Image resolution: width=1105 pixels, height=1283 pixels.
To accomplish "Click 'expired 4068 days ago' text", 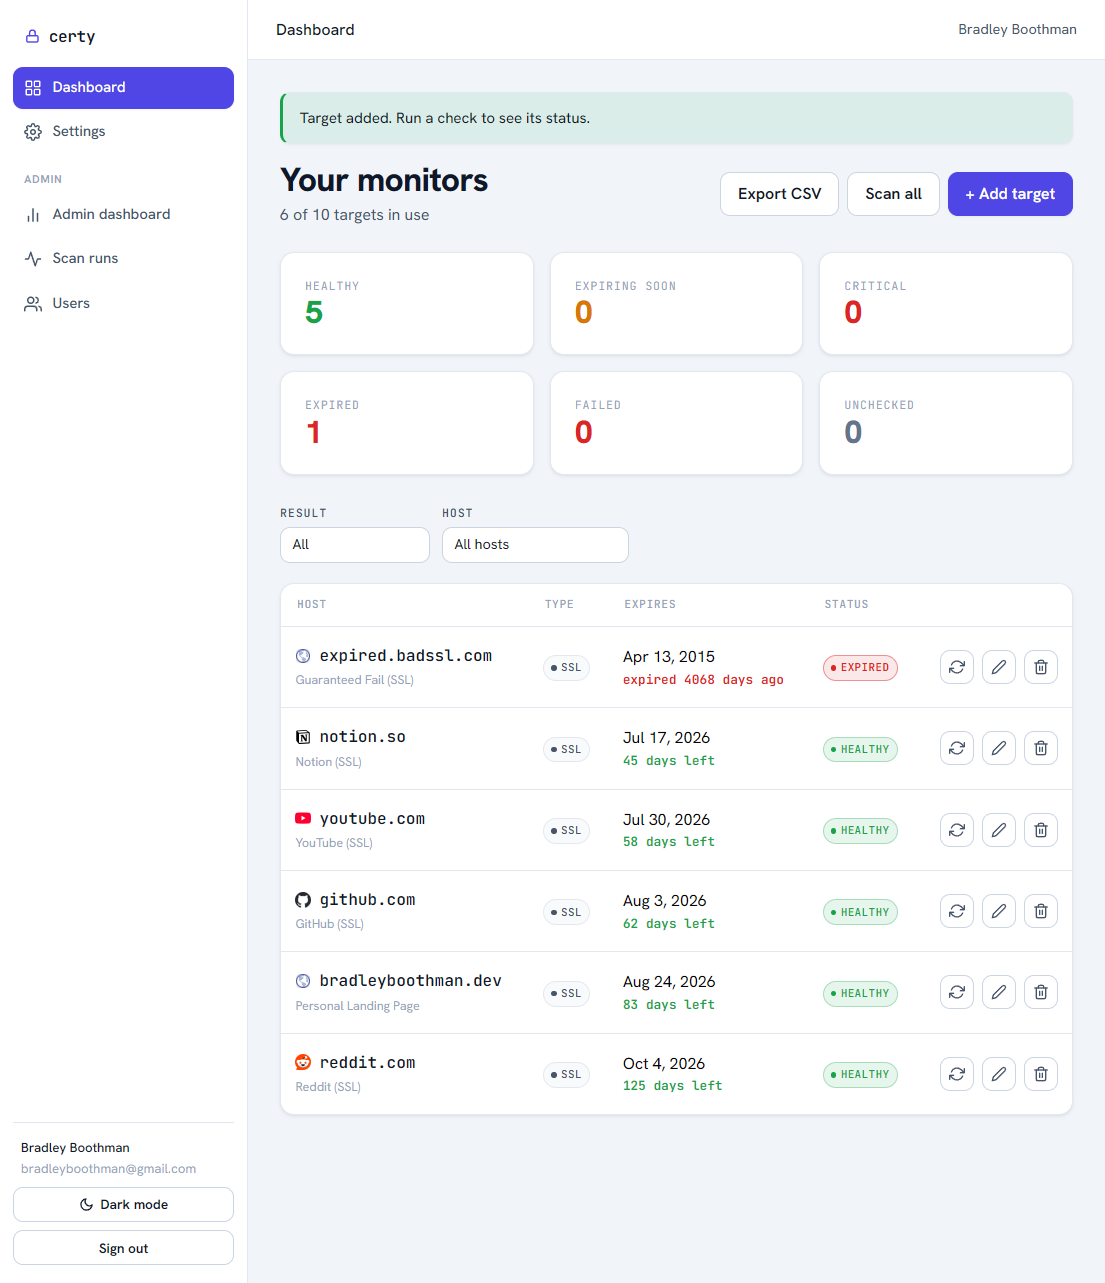I will tap(703, 680).
